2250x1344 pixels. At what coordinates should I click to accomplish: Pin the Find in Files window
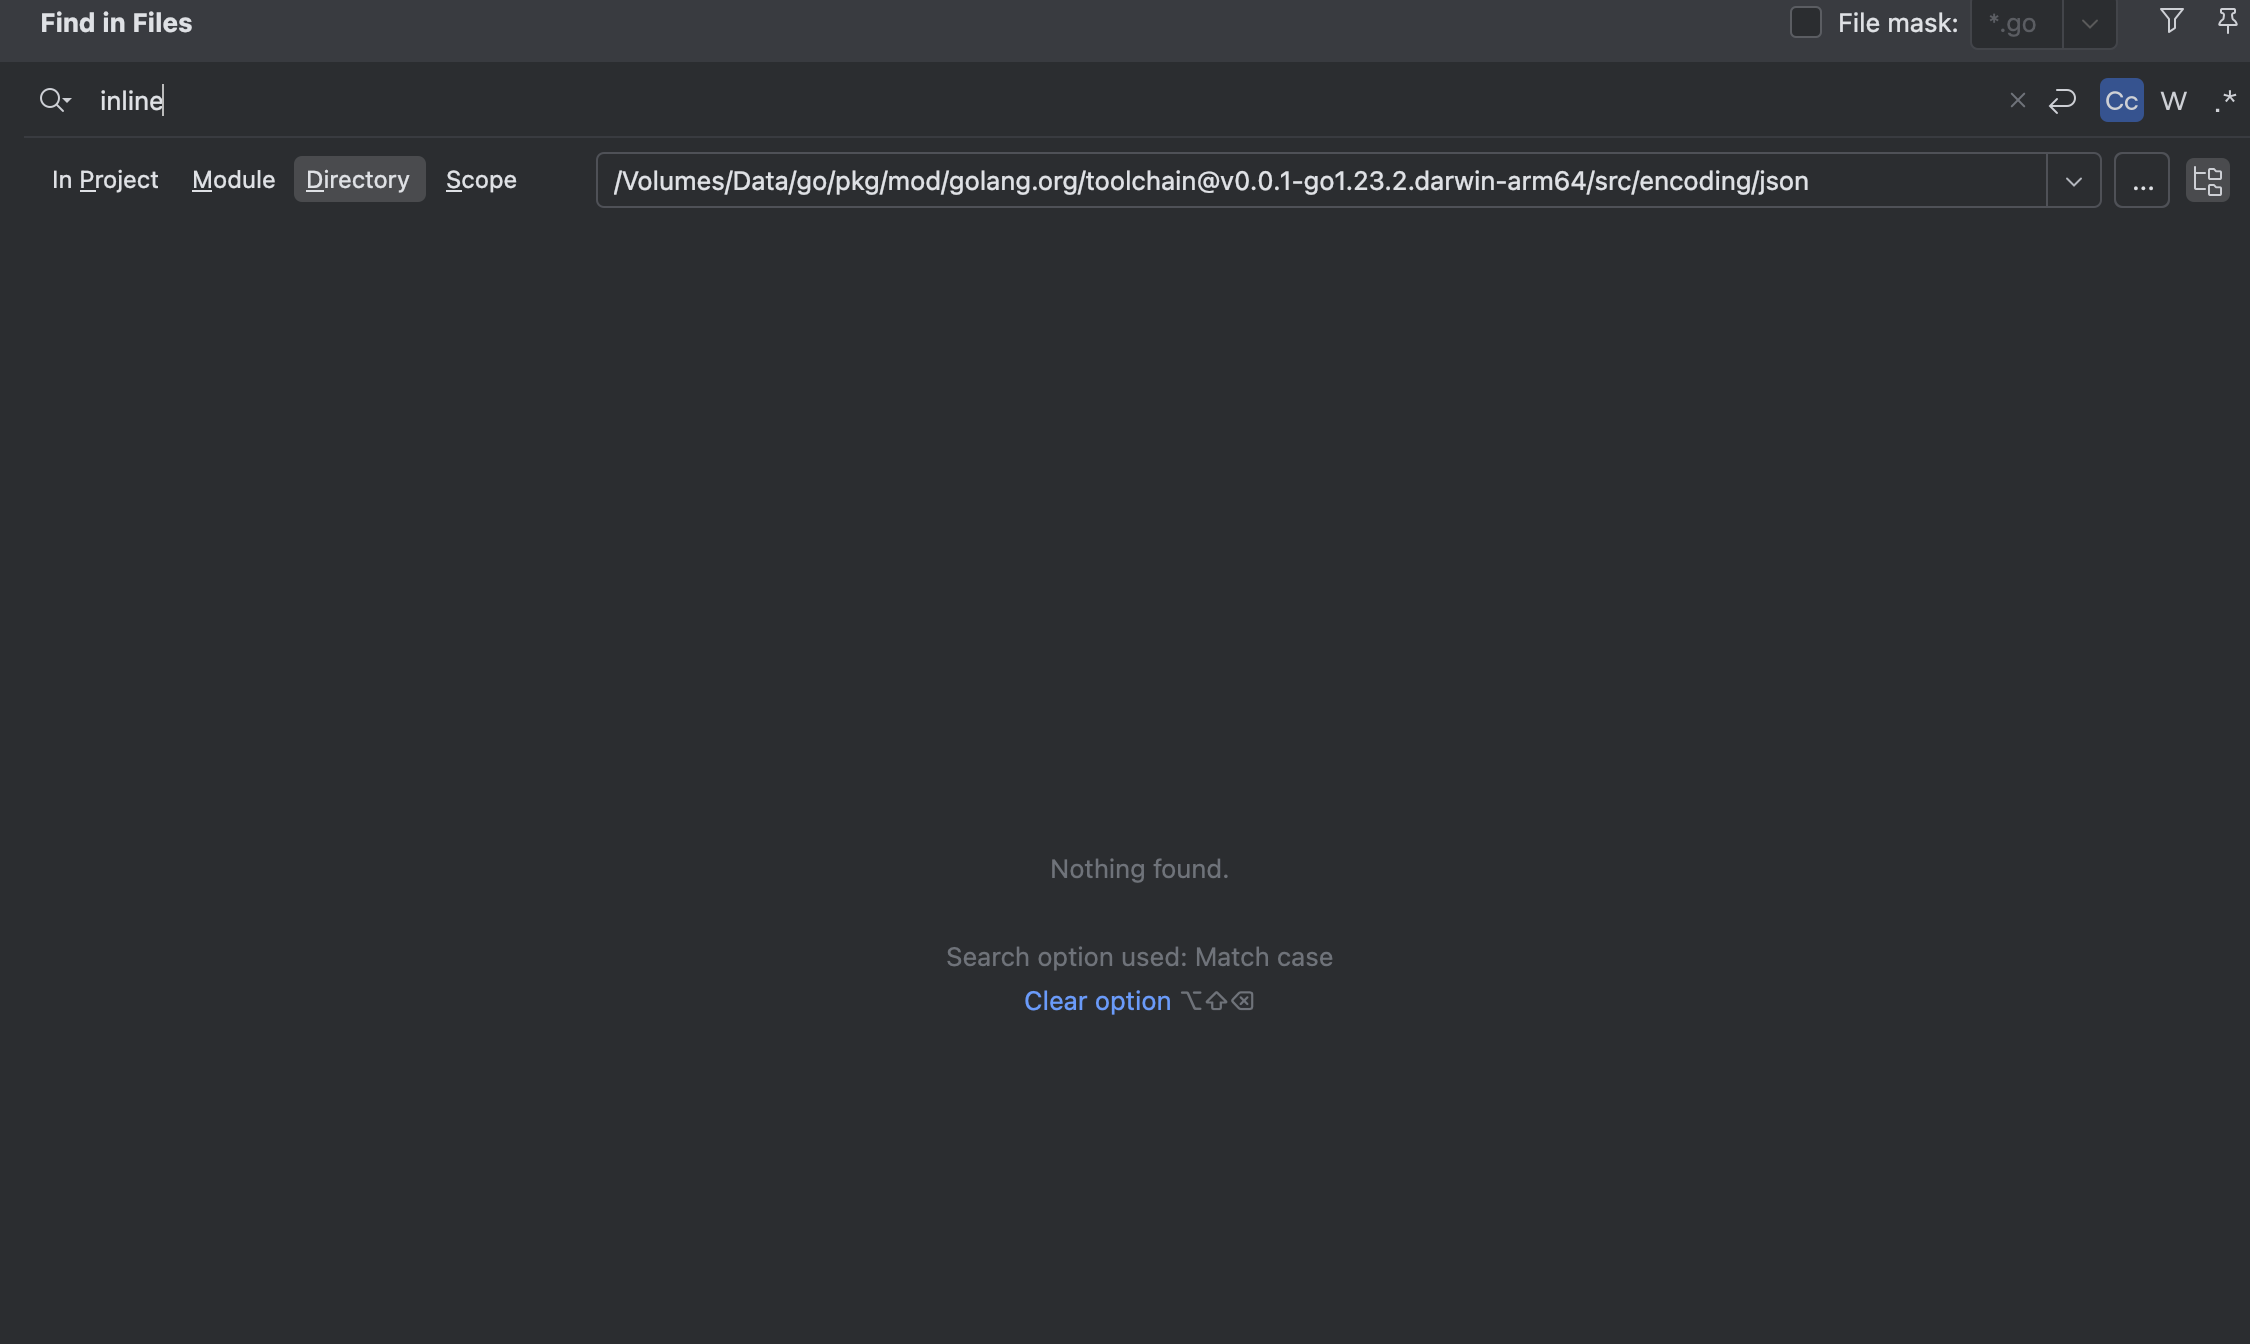pyautogui.click(x=2227, y=21)
